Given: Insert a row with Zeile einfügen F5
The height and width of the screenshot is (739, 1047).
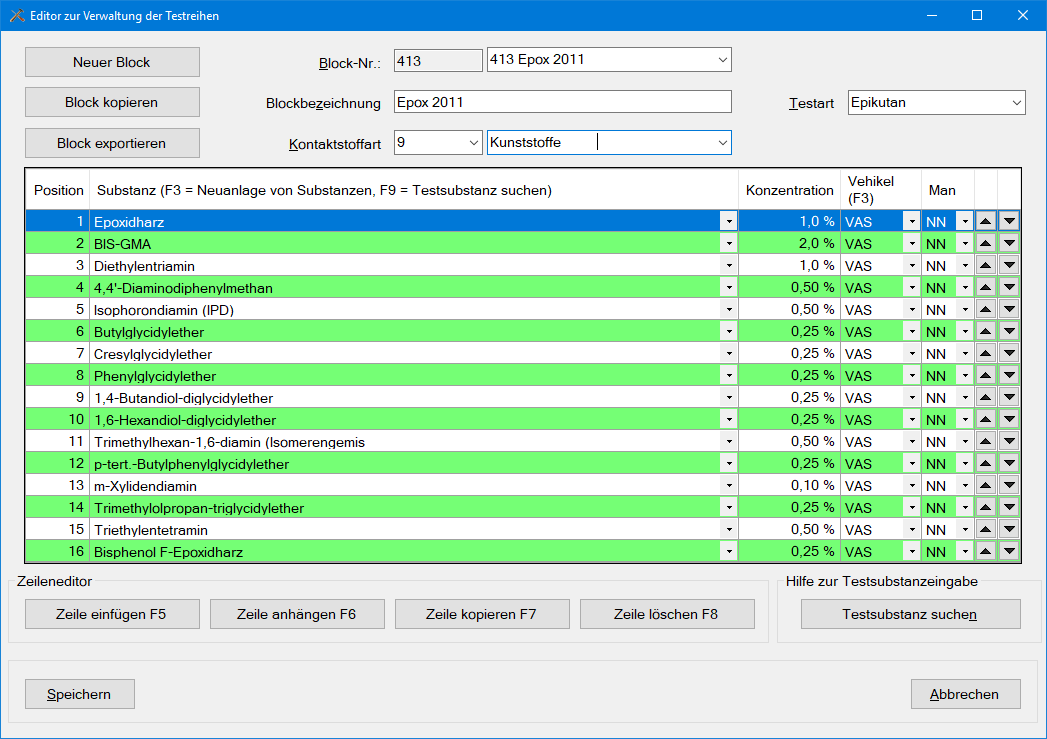Looking at the screenshot, I should point(112,614).
